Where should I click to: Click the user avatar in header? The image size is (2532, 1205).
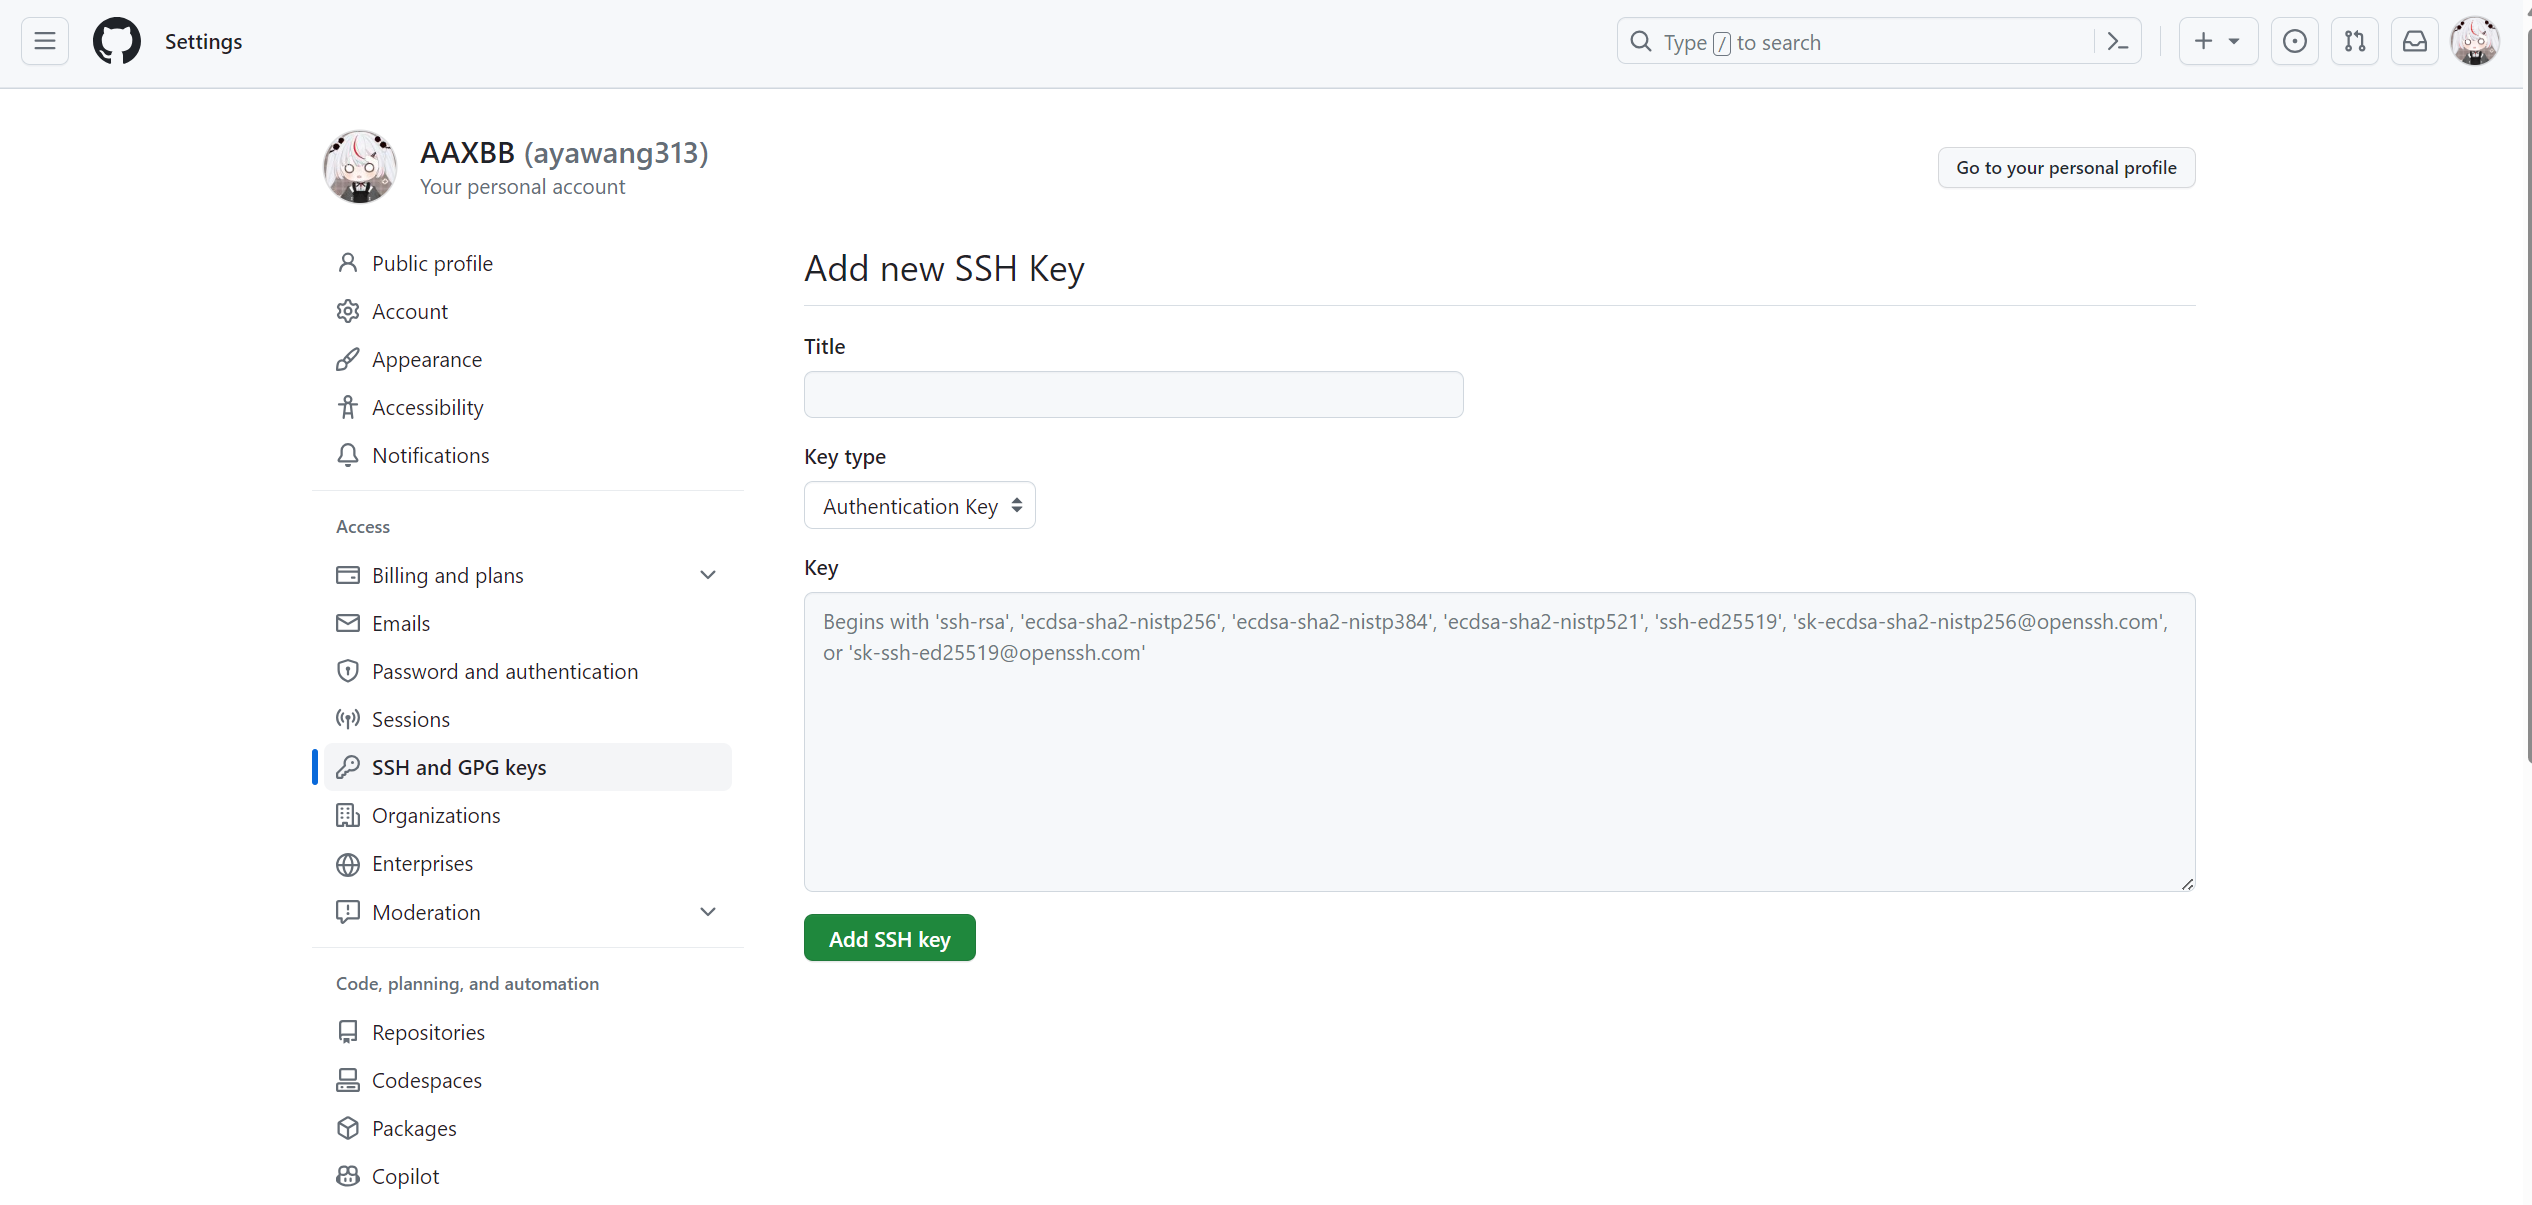pyautogui.click(x=2474, y=41)
